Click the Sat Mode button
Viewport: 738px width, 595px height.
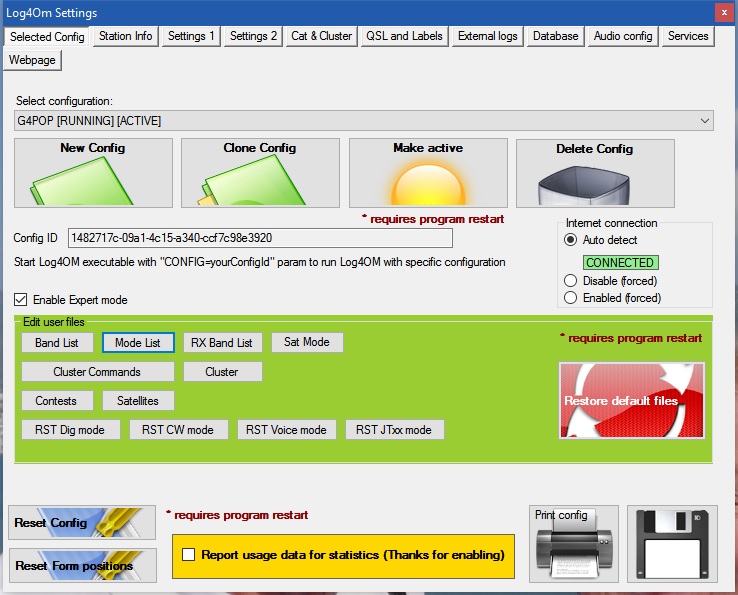pos(307,342)
